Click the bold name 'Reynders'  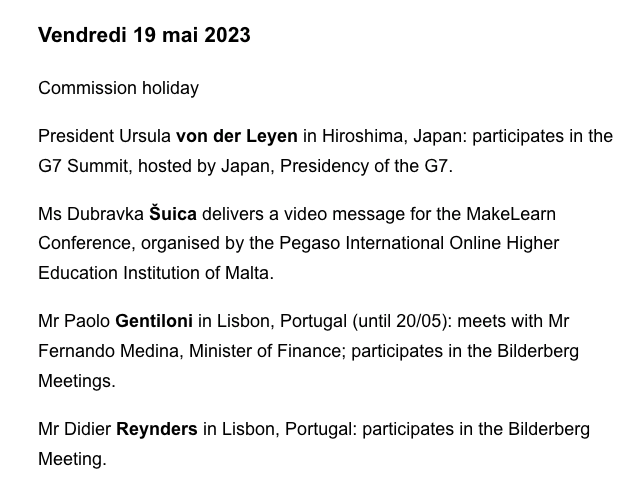pos(157,430)
